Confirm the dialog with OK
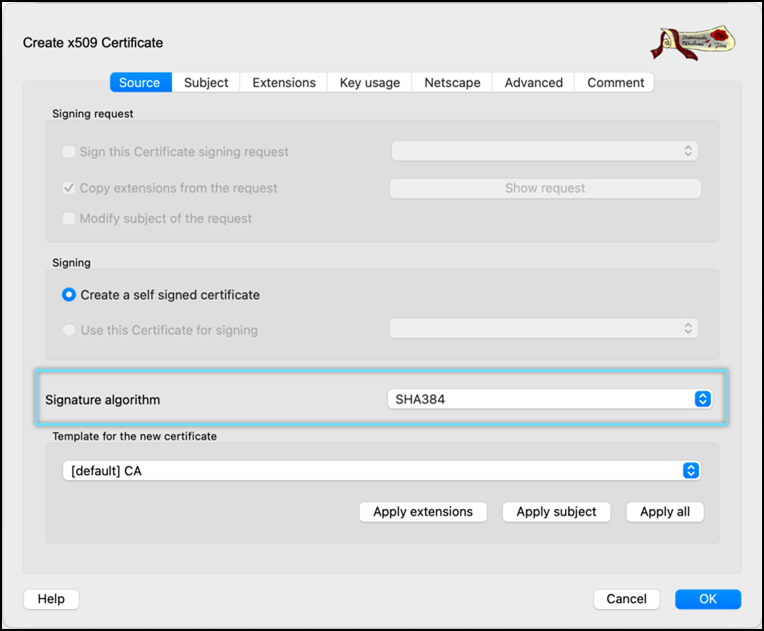The height and width of the screenshot is (631, 764). click(707, 599)
